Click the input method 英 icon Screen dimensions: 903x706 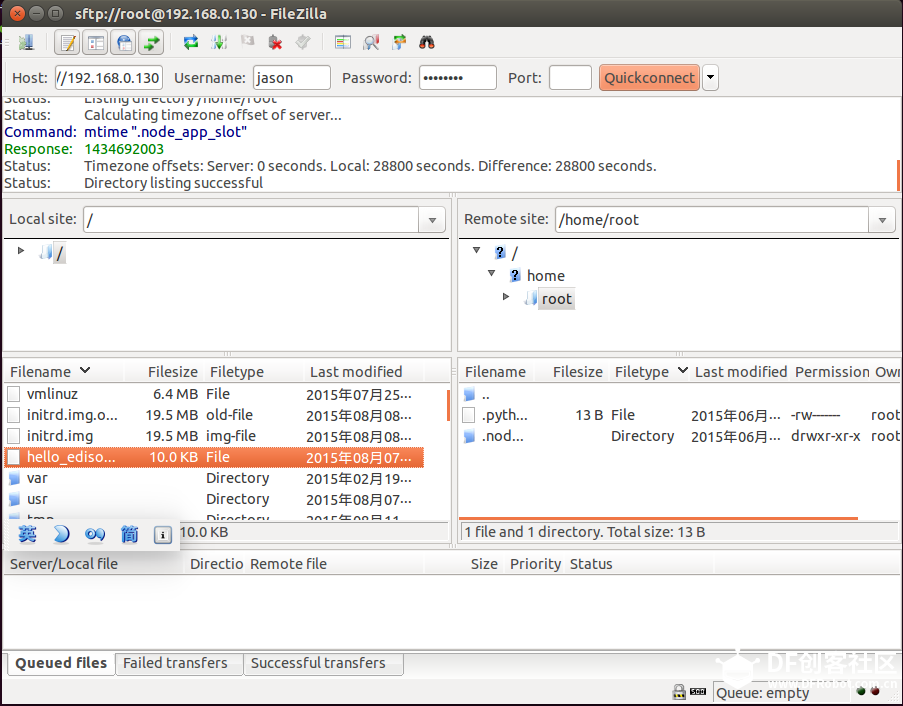[27, 534]
